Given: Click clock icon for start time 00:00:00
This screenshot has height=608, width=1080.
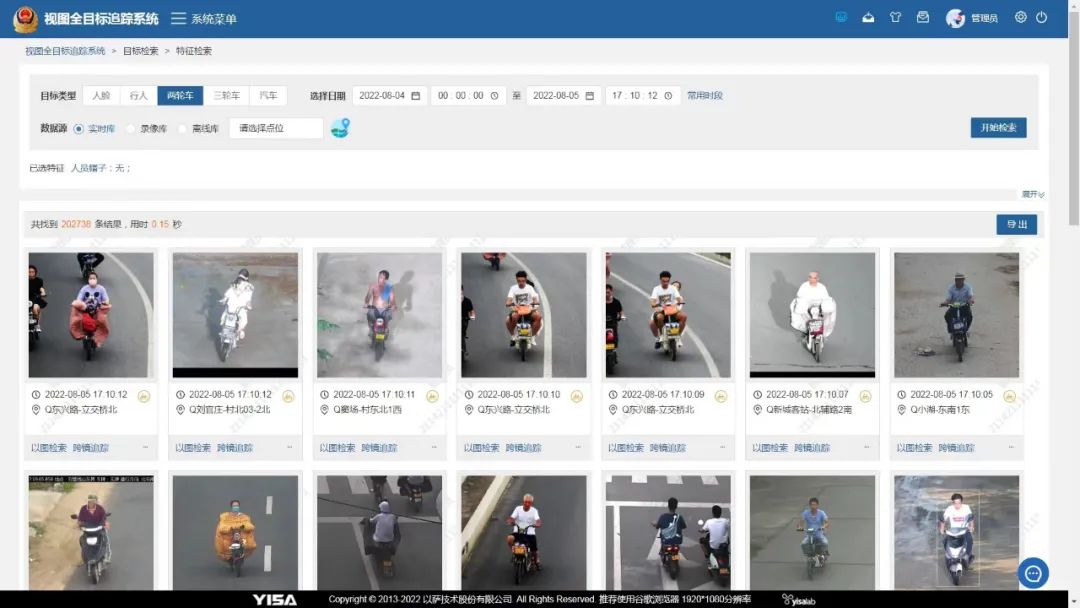Looking at the screenshot, I should point(494,96).
